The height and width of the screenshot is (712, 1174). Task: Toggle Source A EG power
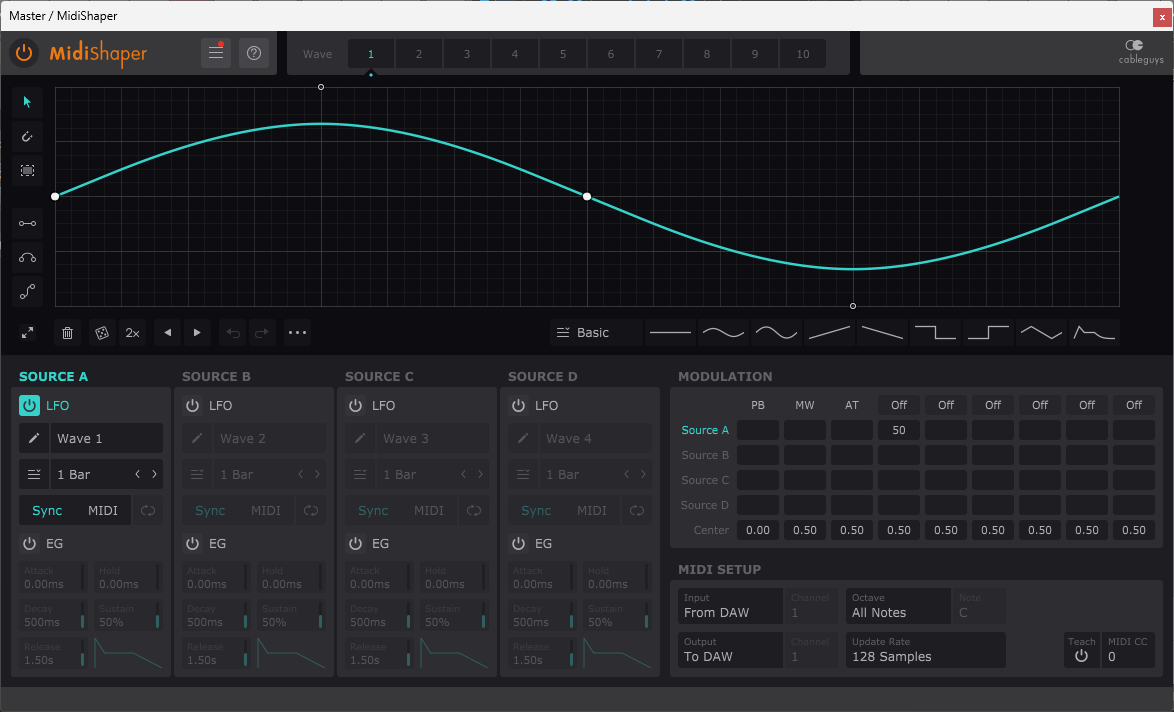pos(29,544)
